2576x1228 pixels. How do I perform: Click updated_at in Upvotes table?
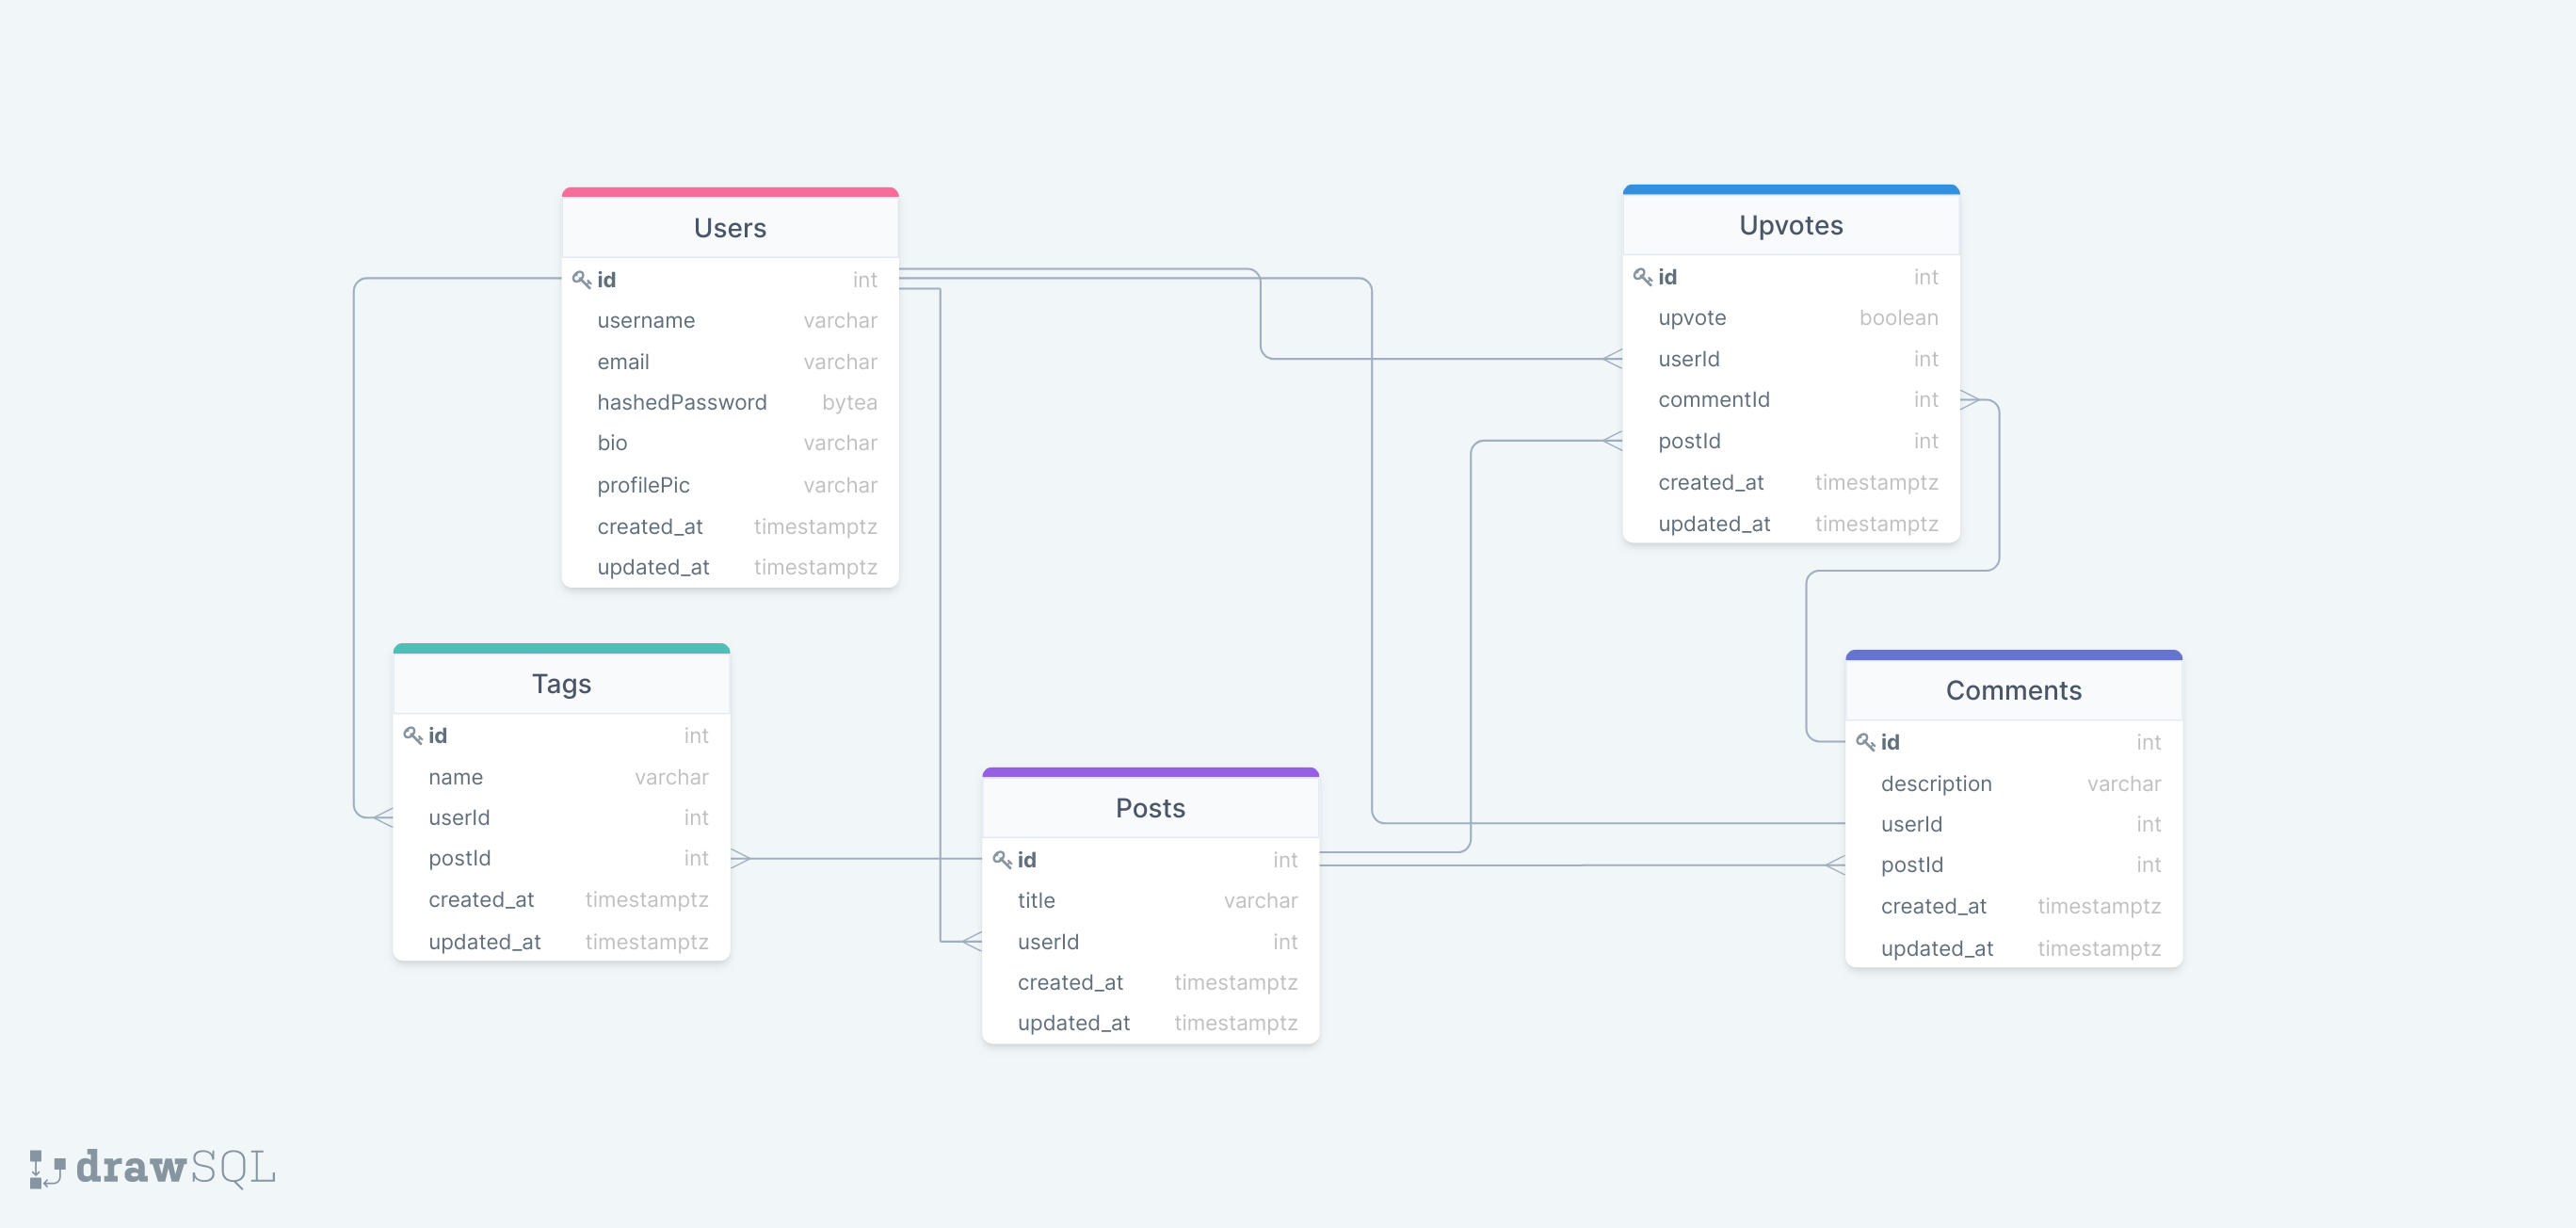(1791, 524)
